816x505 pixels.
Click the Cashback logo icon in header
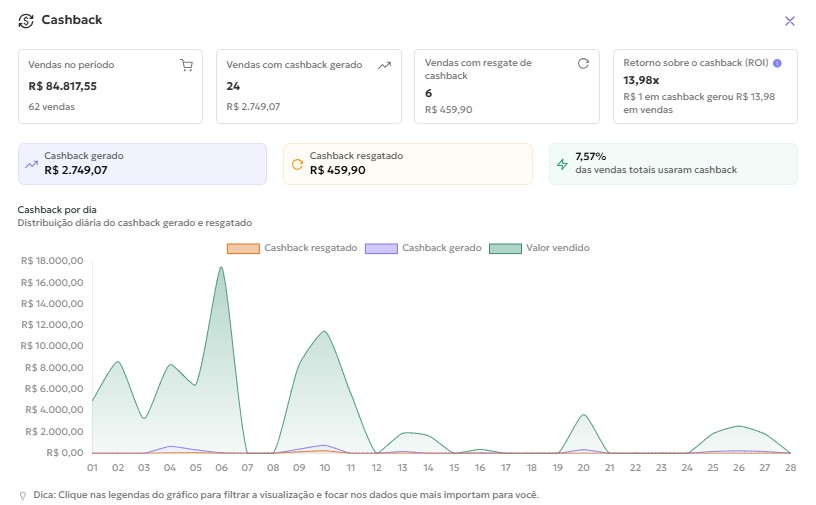click(26, 20)
